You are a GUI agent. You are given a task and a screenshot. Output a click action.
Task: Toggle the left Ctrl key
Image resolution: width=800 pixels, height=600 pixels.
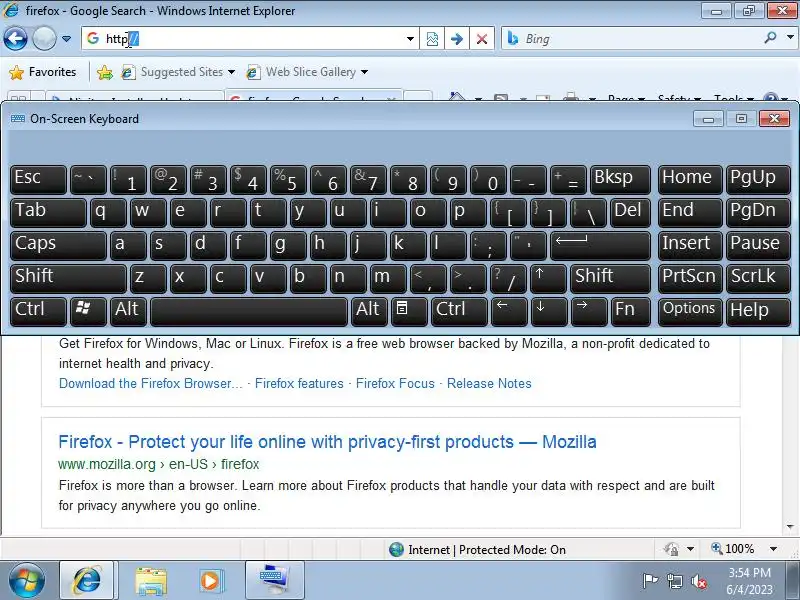[38, 311]
